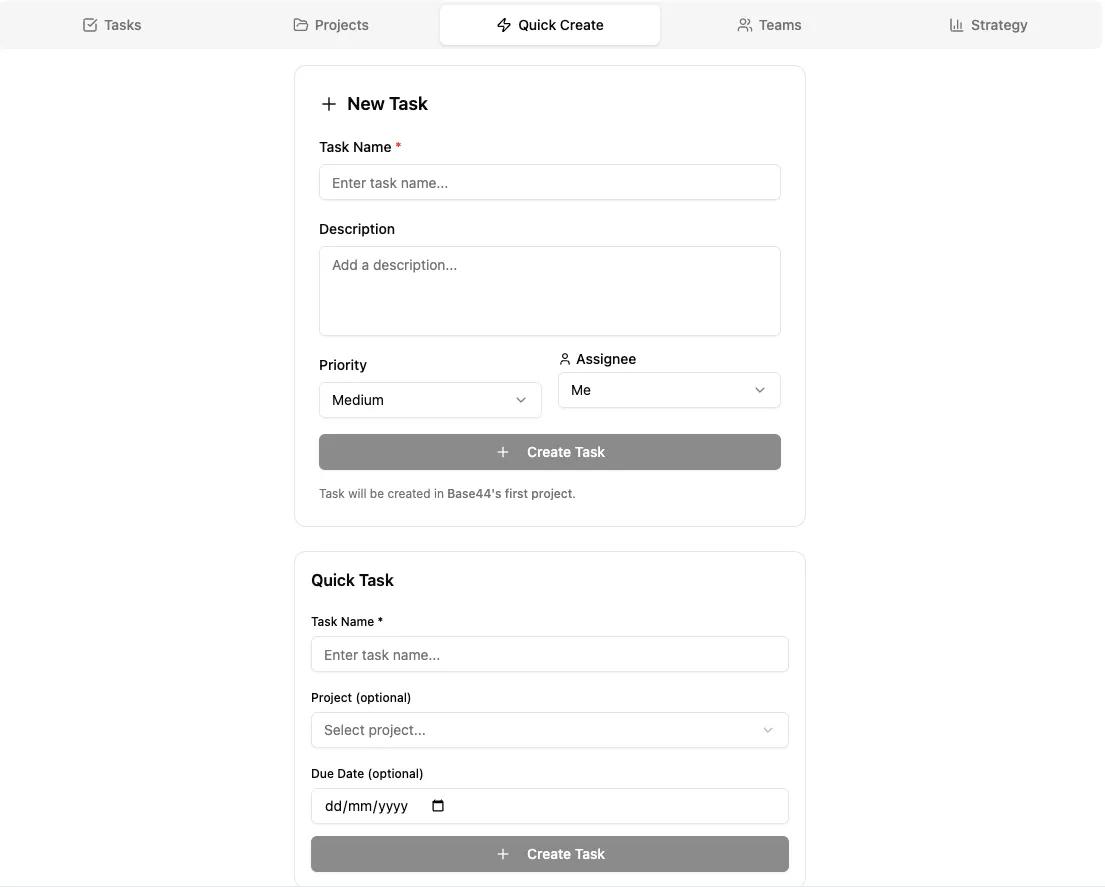The height and width of the screenshot is (887, 1105).
Task: Click Create Task button in New Task card
Action: [550, 452]
